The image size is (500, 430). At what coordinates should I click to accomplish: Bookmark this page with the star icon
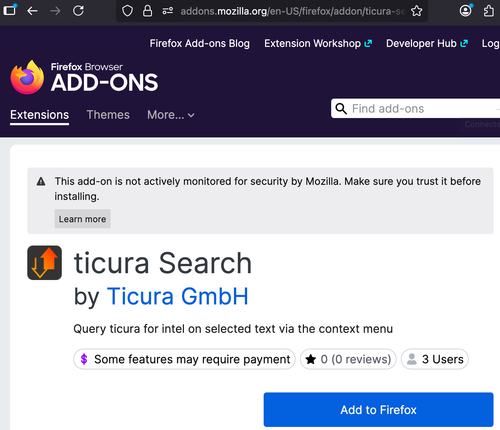coord(416,11)
